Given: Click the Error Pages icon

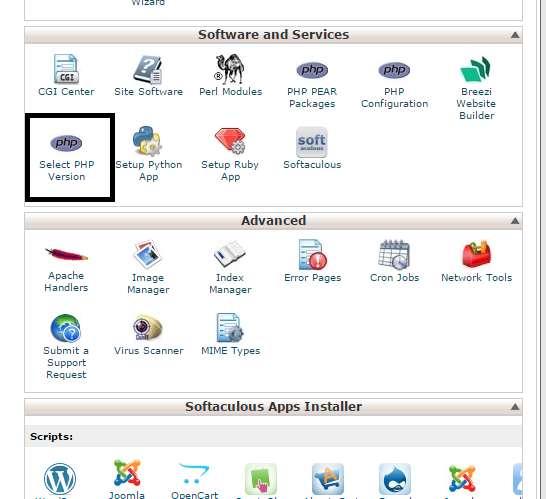Looking at the screenshot, I should [312, 255].
